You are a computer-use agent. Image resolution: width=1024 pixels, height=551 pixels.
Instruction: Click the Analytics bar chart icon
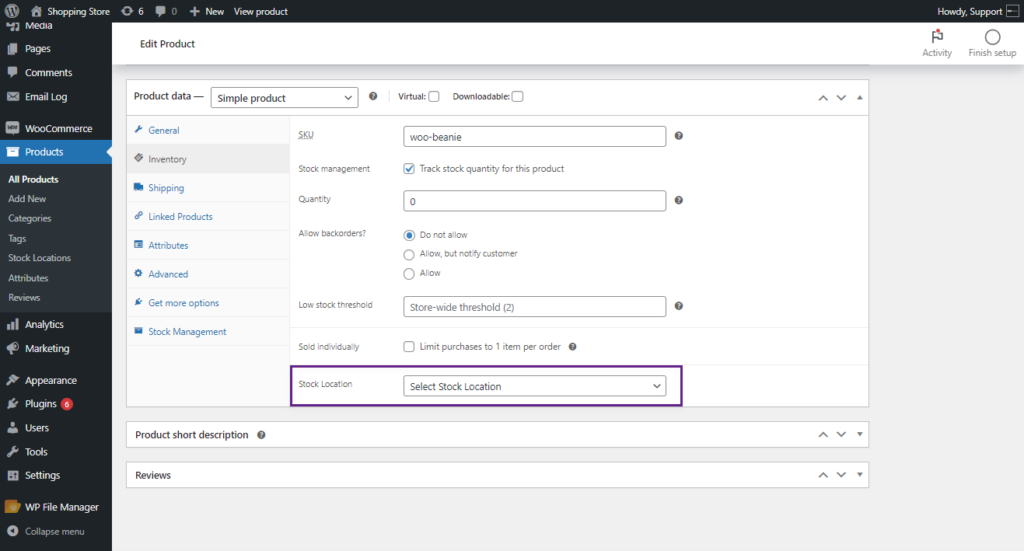[12, 324]
